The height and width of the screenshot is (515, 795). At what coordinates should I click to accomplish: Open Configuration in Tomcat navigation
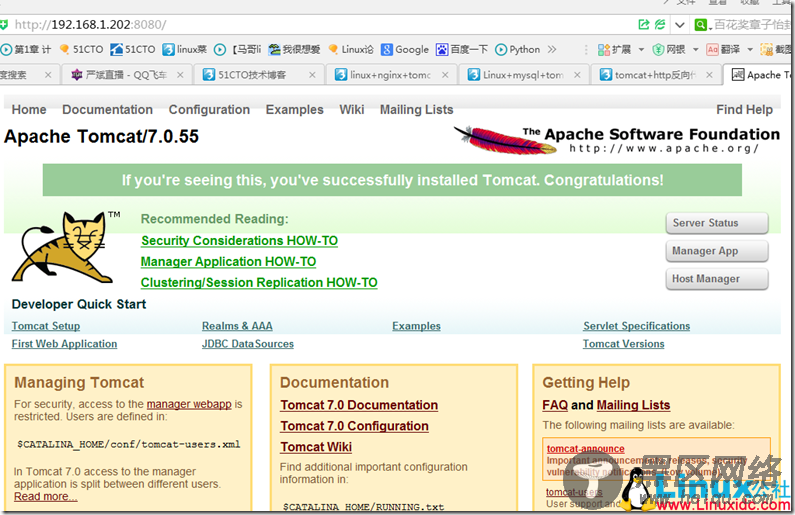point(209,109)
